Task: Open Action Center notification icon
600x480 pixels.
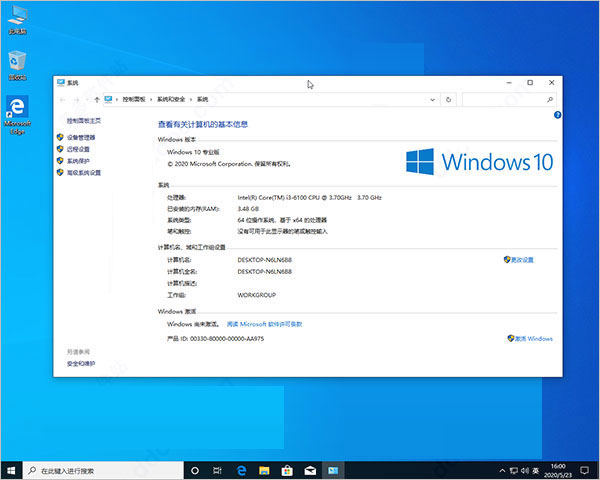Action: coord(584,471)
